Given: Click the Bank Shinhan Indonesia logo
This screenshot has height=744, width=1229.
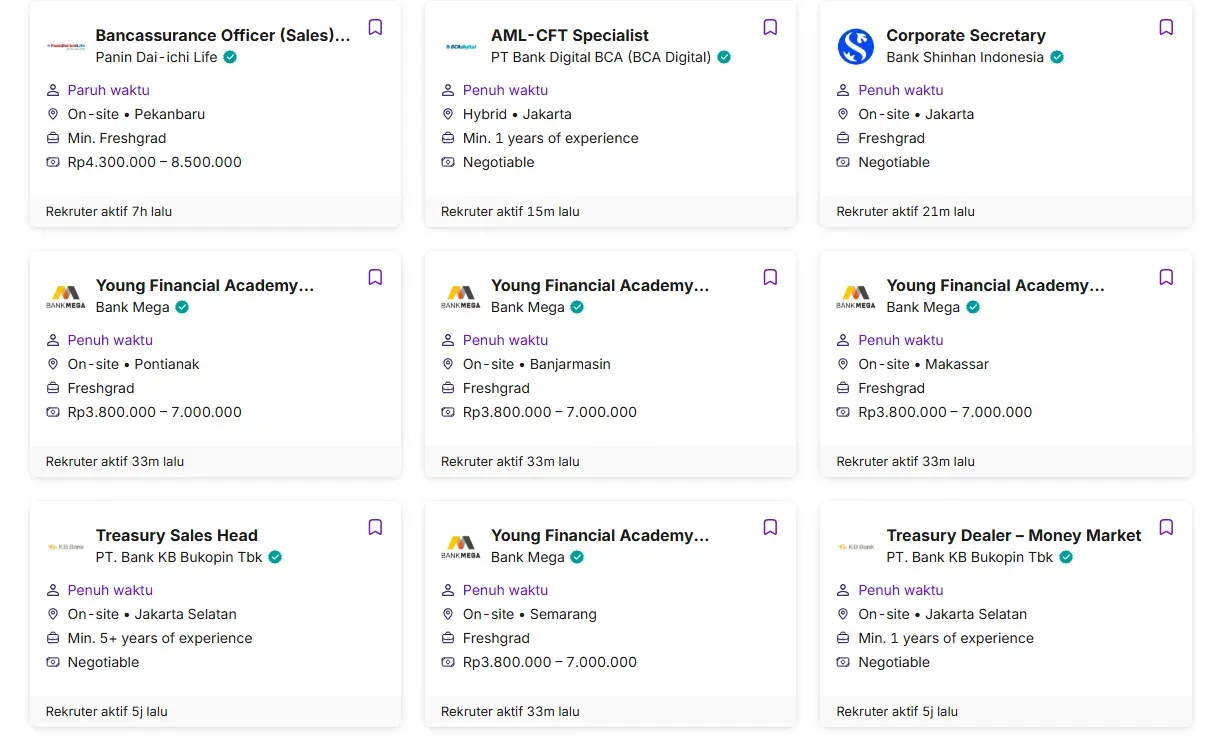Looking at the screenshot, I should pyautogui.click(x=856, y=46).
